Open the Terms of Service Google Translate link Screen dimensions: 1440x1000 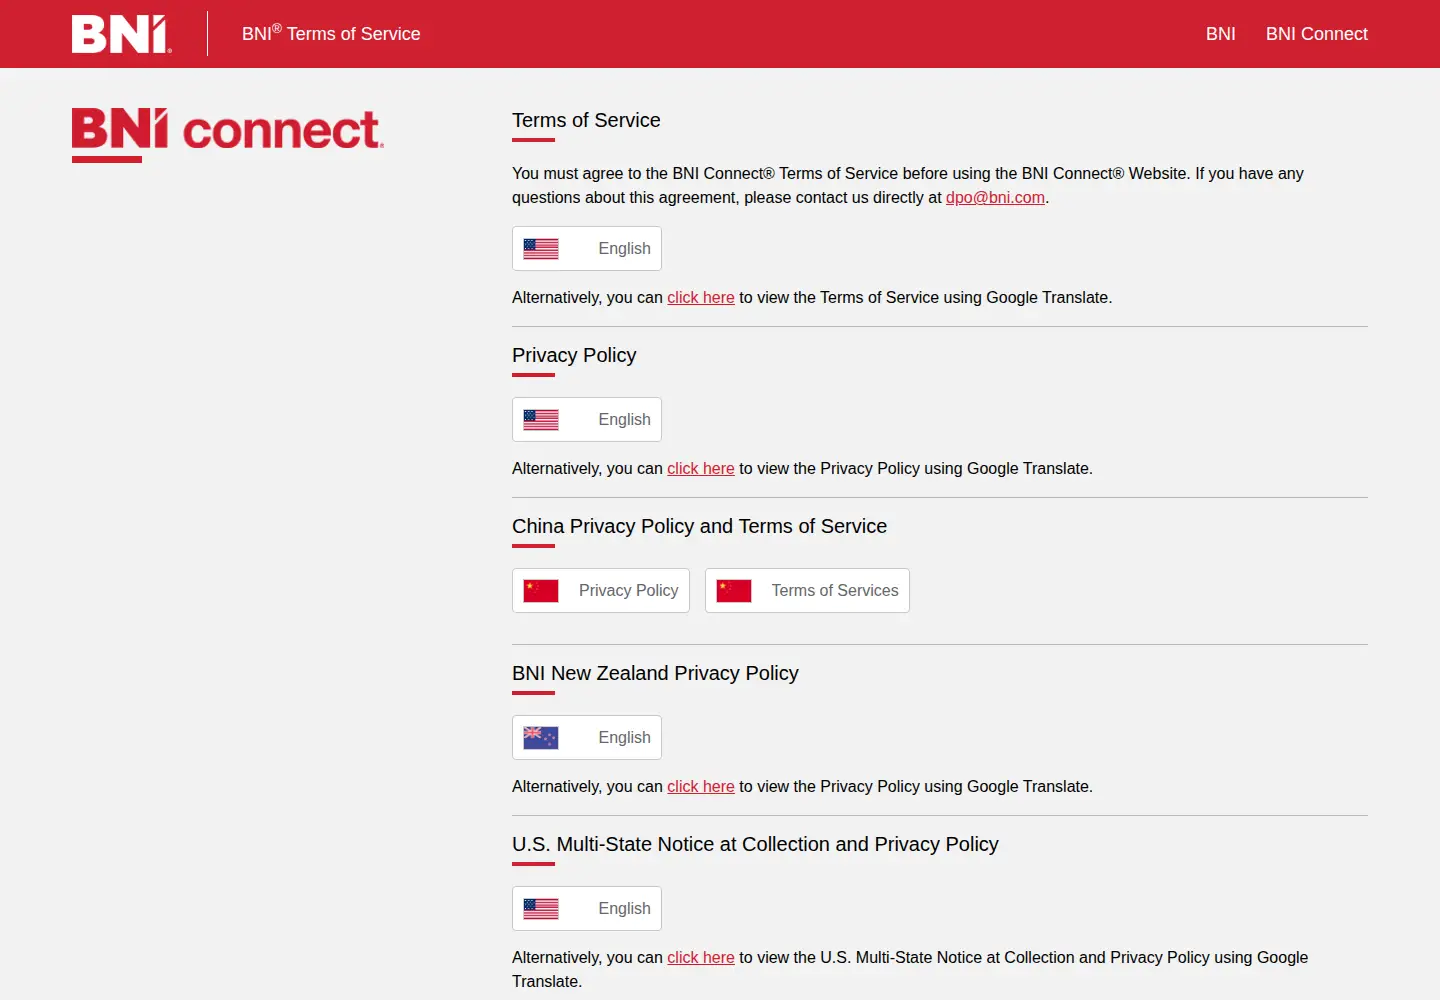pos(701,298)
